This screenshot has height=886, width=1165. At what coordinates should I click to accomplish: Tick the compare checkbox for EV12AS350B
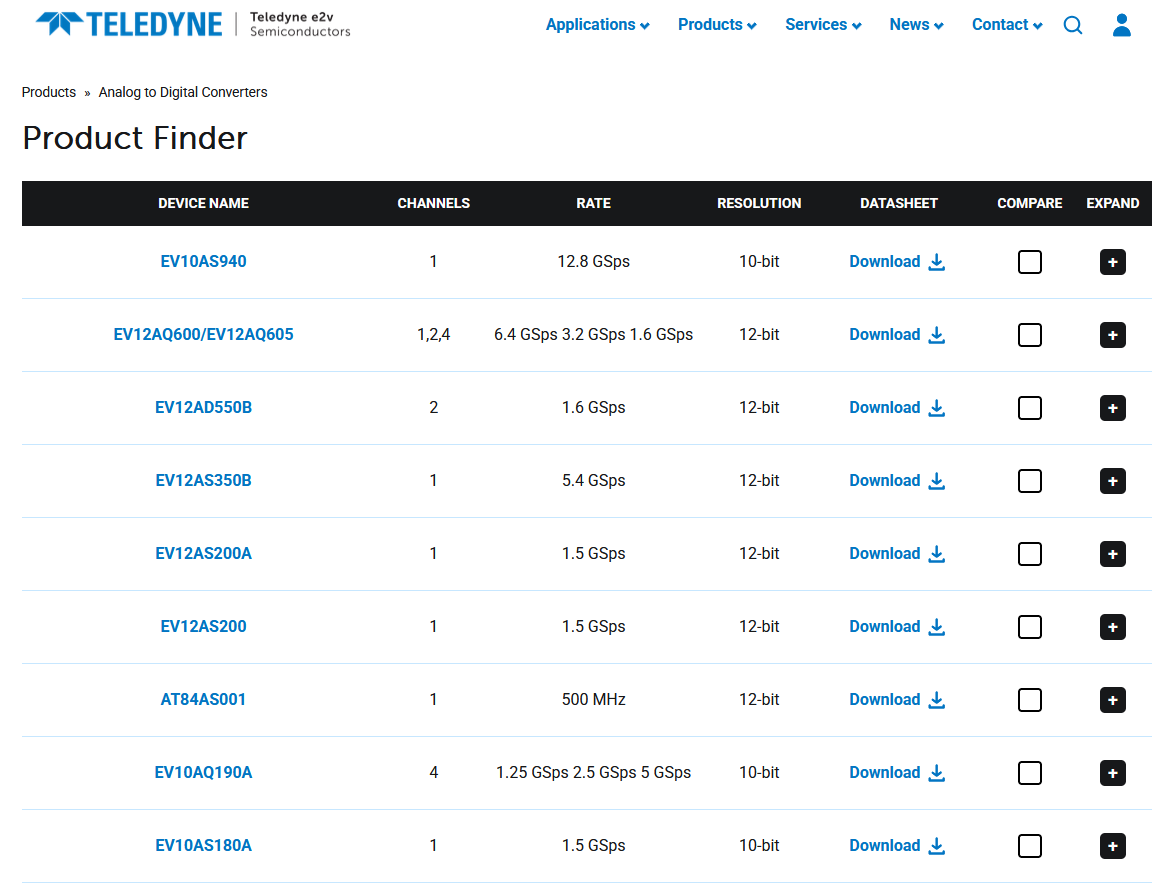1029,480
